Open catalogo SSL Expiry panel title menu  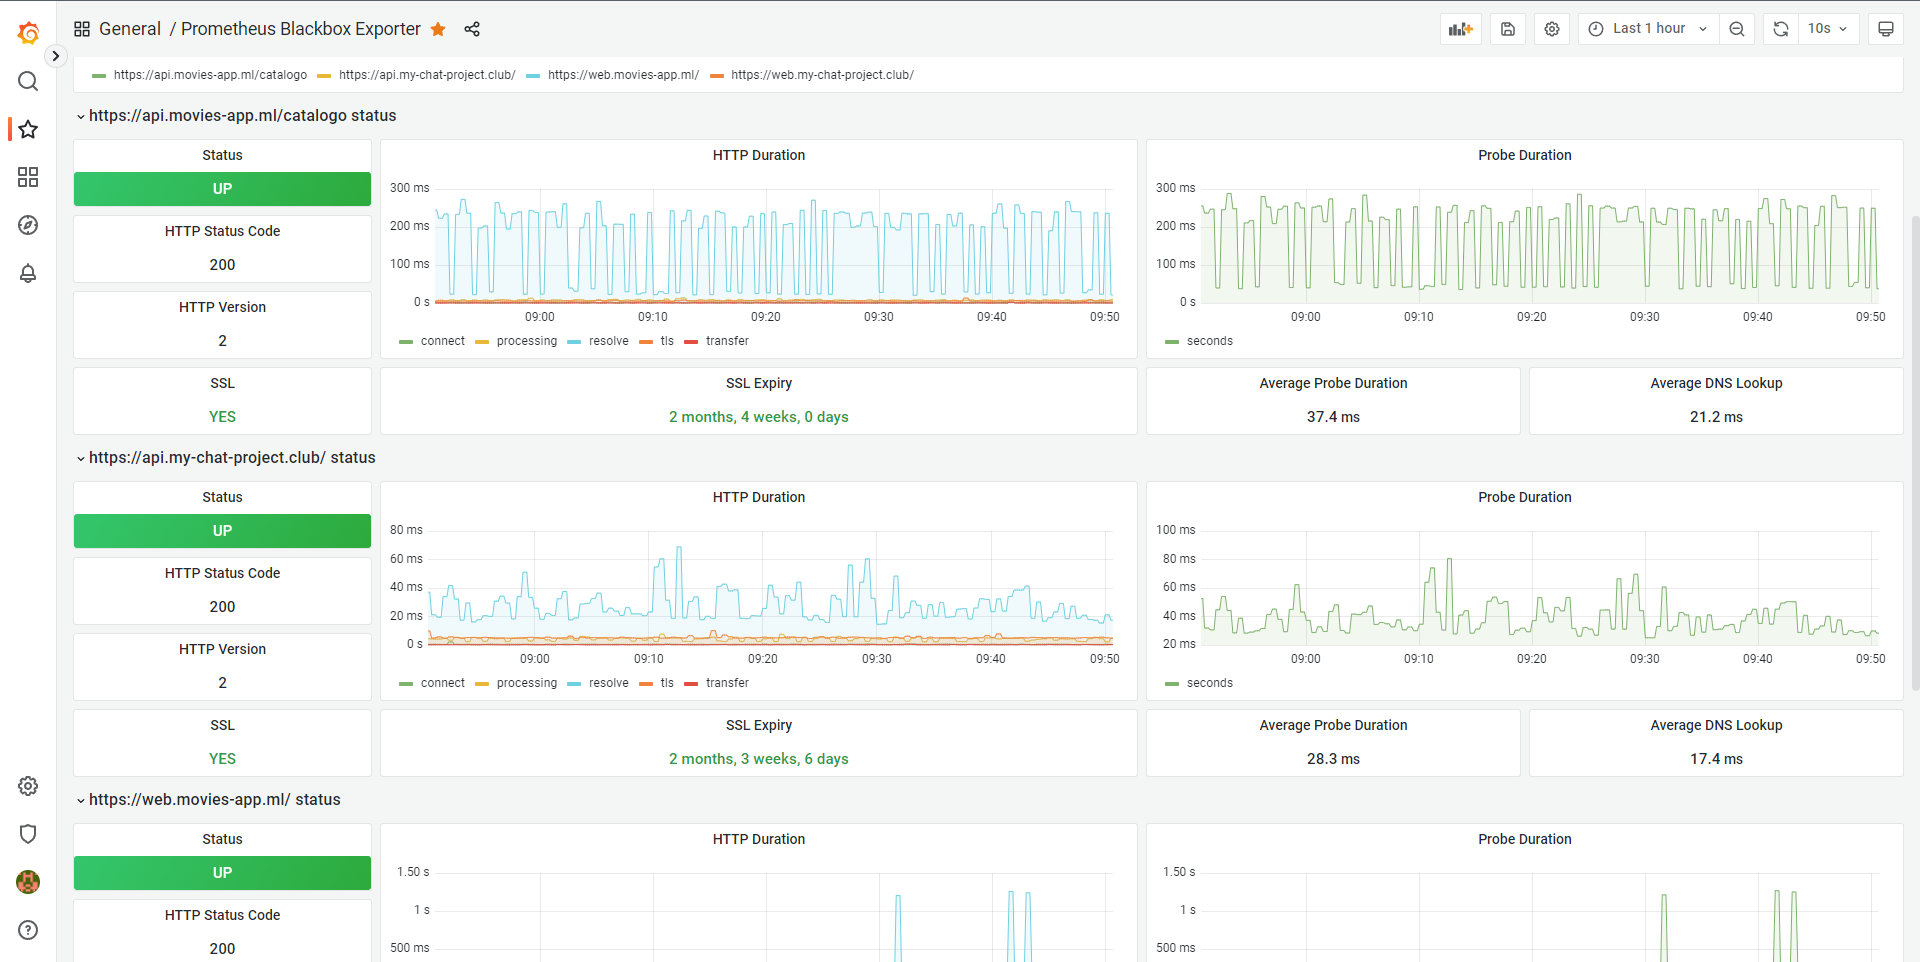click(759, 383)
